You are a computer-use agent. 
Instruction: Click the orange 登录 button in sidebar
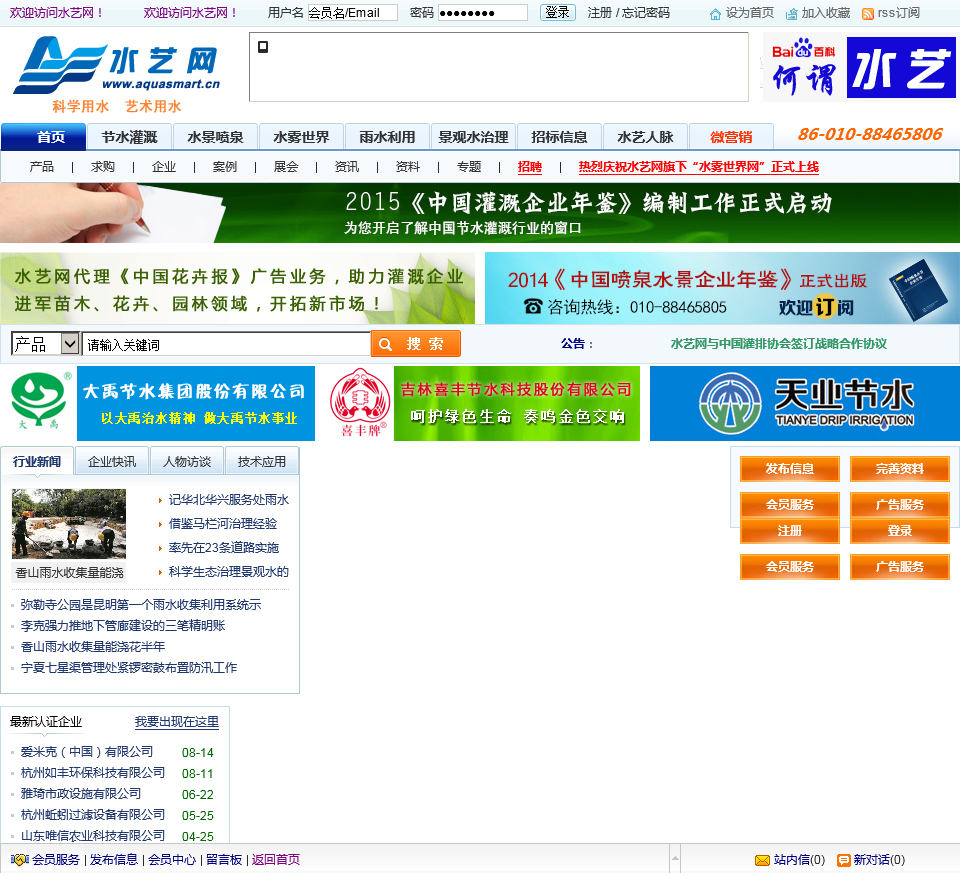click(x=899, y=531)
